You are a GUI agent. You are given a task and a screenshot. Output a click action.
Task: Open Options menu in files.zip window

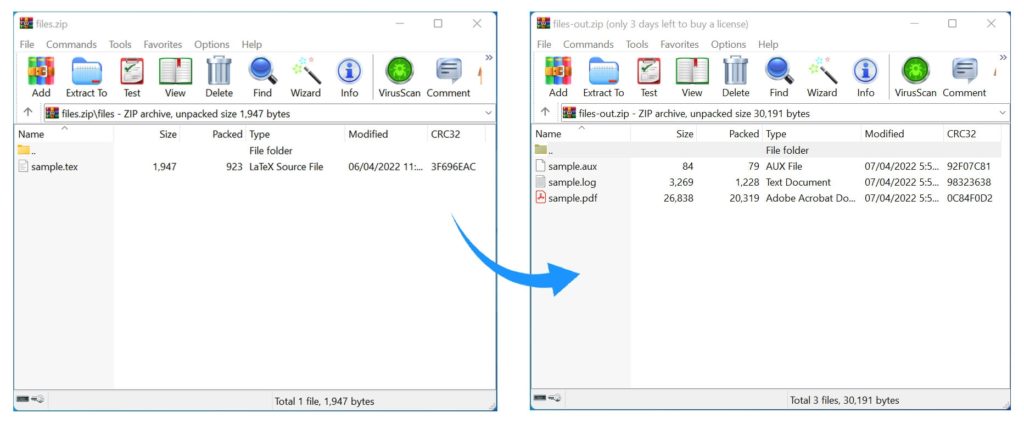click(212, 44)
